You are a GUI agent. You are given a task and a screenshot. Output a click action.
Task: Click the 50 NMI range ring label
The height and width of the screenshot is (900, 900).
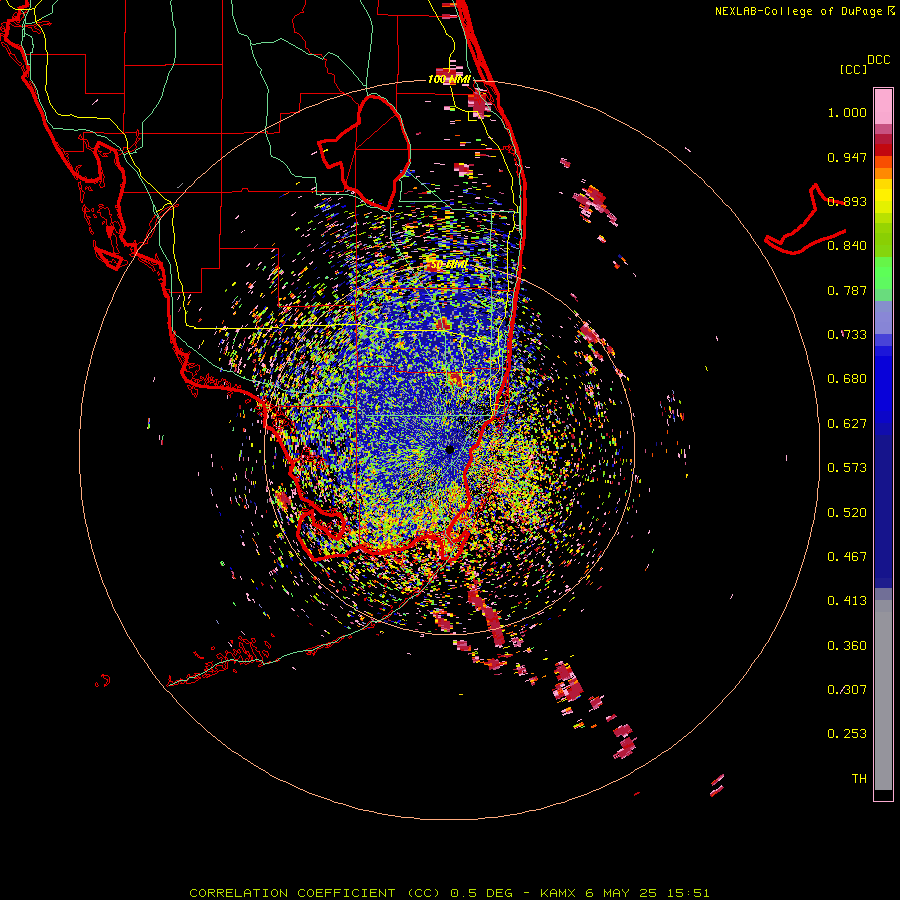(x=448, y=265)
